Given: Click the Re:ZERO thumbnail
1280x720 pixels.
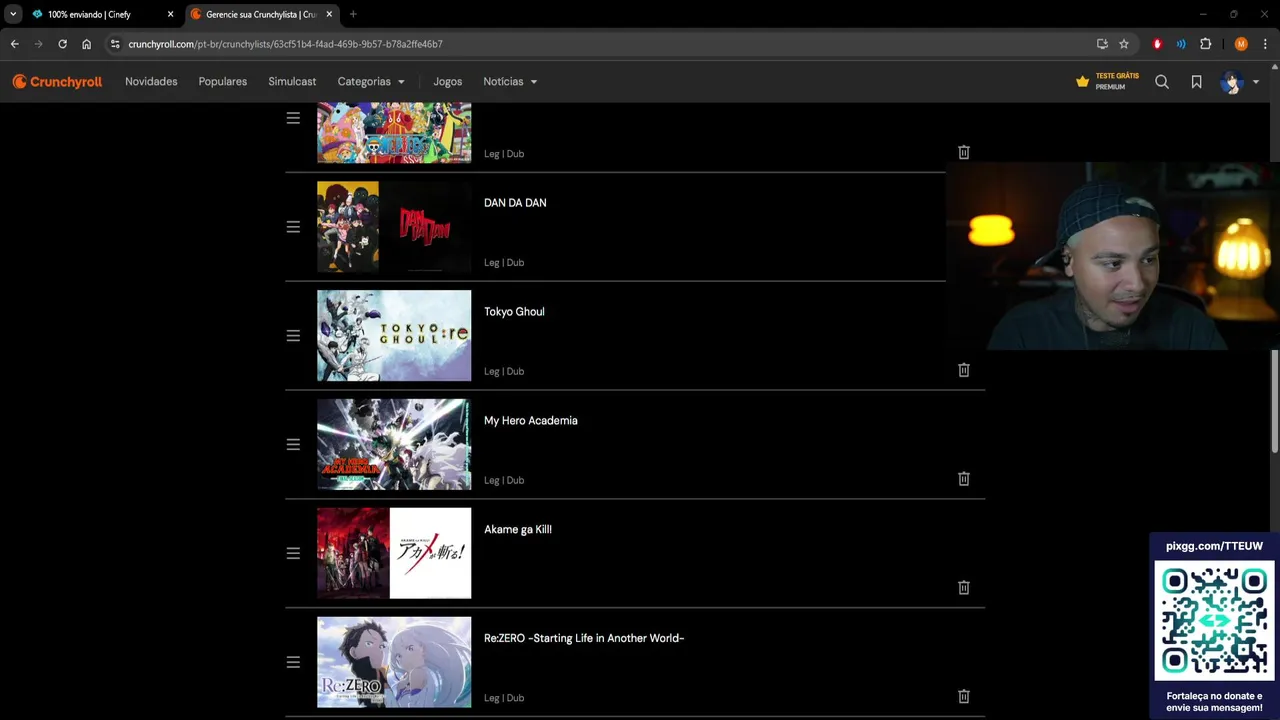Looking at the screenshot, I should (394, 662).
